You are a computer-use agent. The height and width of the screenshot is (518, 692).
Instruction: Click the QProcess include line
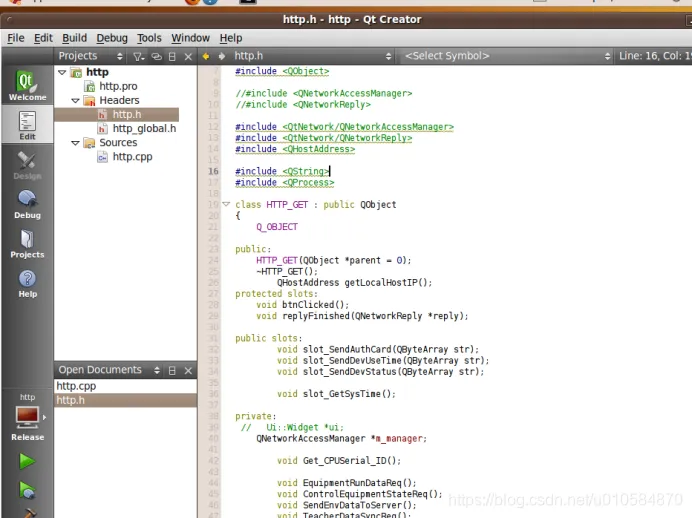[285, 183]
